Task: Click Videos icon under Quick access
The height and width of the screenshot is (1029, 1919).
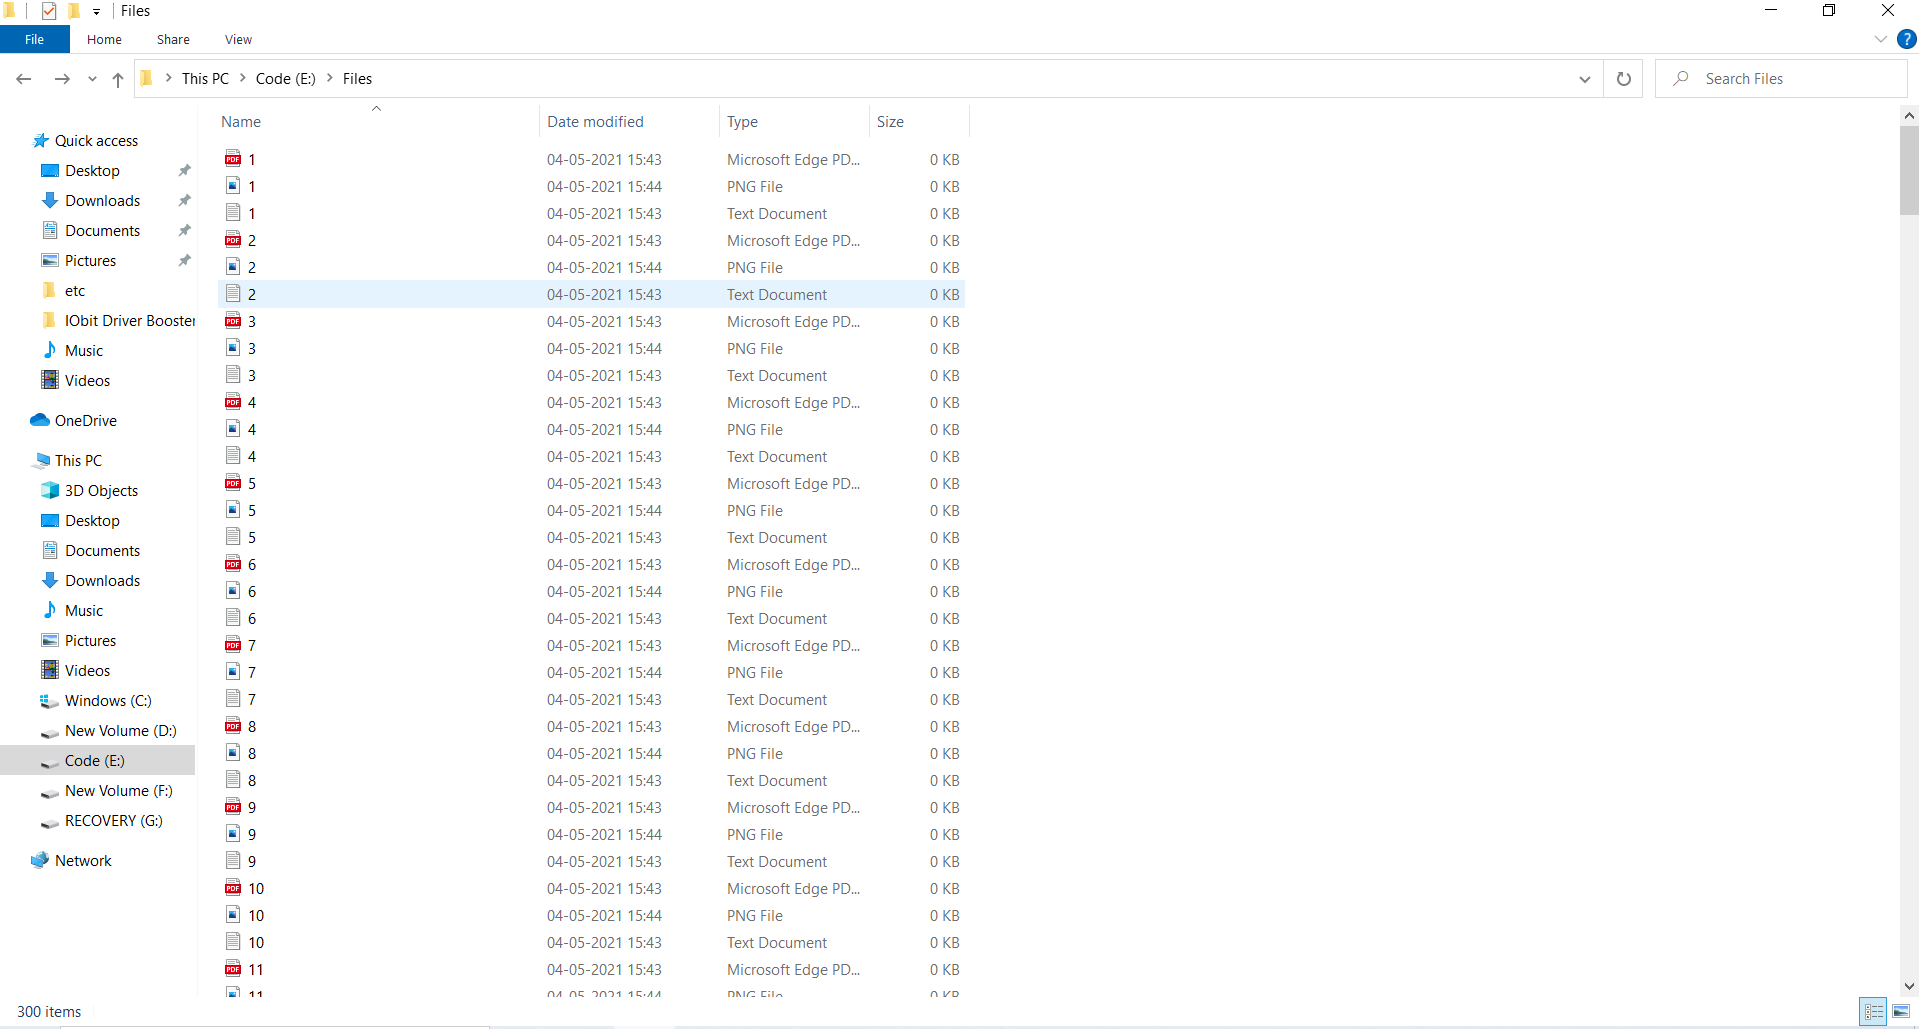Action: coord(50,380)
